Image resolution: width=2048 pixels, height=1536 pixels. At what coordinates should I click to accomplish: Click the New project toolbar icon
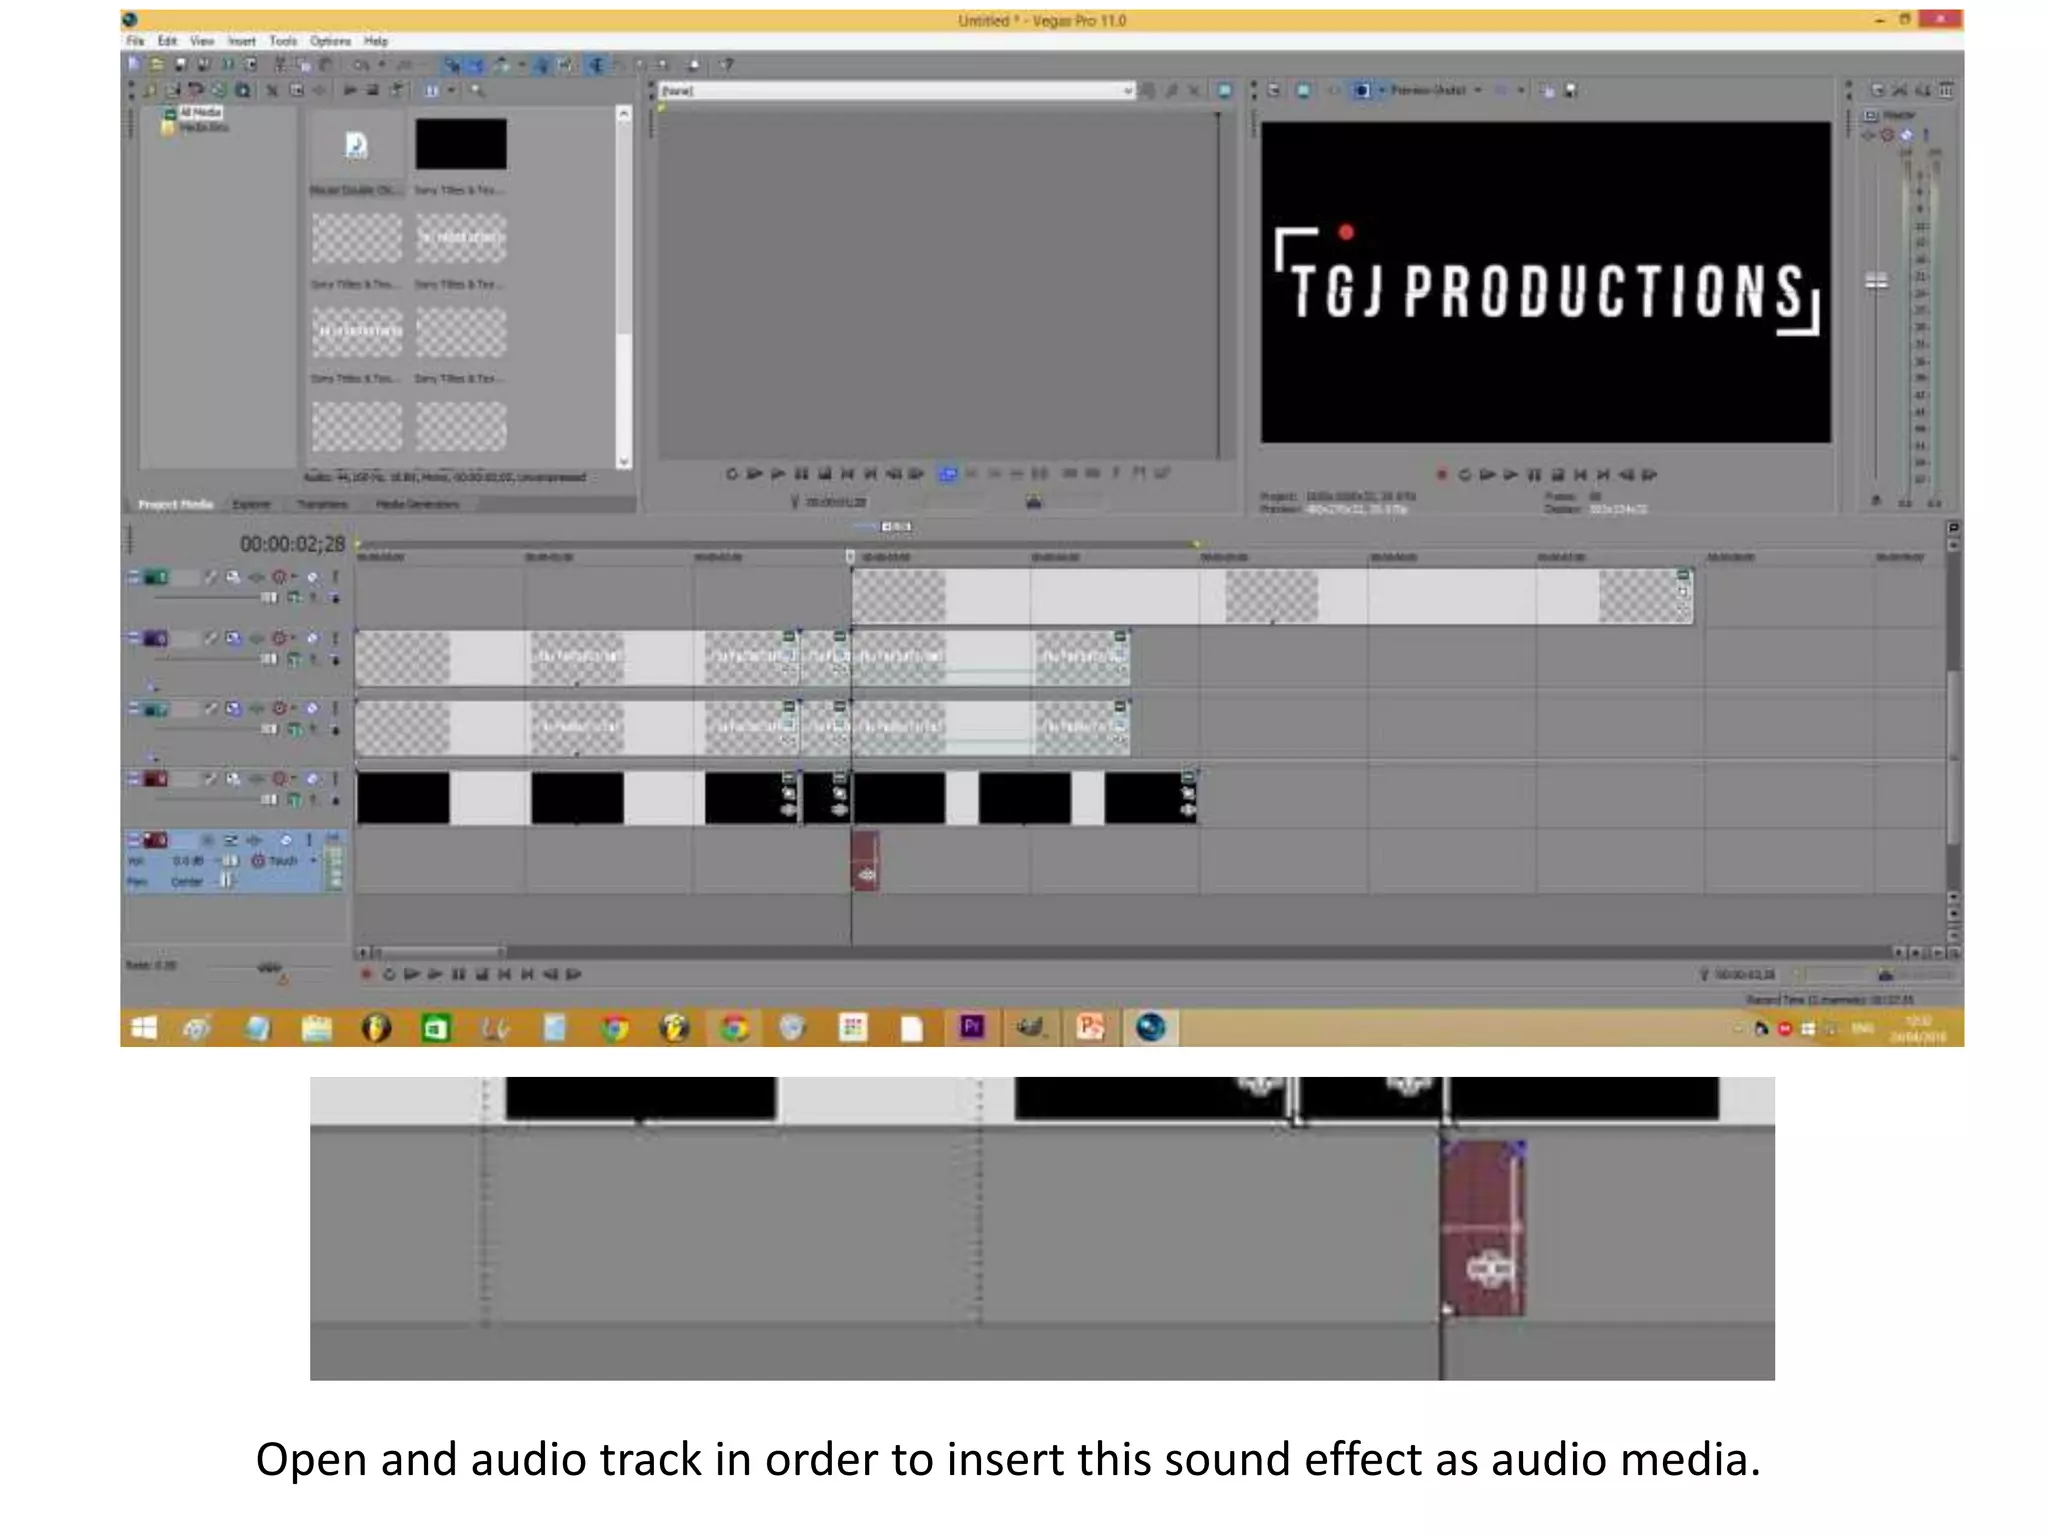pyautogui.click(x=134, y=64)
